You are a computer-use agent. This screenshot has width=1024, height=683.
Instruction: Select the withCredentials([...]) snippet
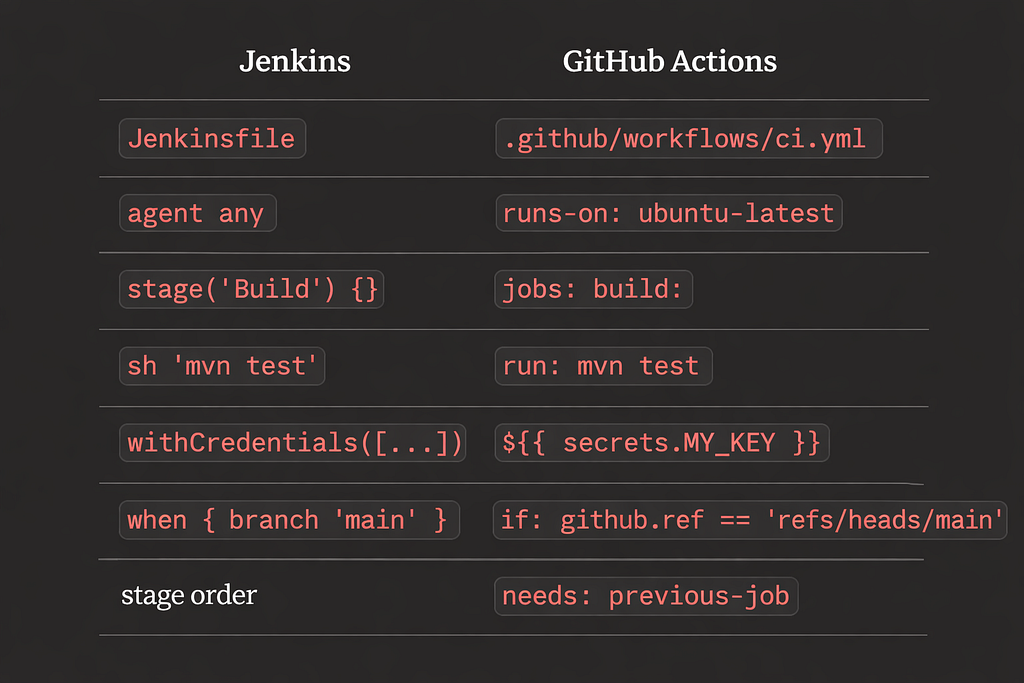[x=293, y=443]
